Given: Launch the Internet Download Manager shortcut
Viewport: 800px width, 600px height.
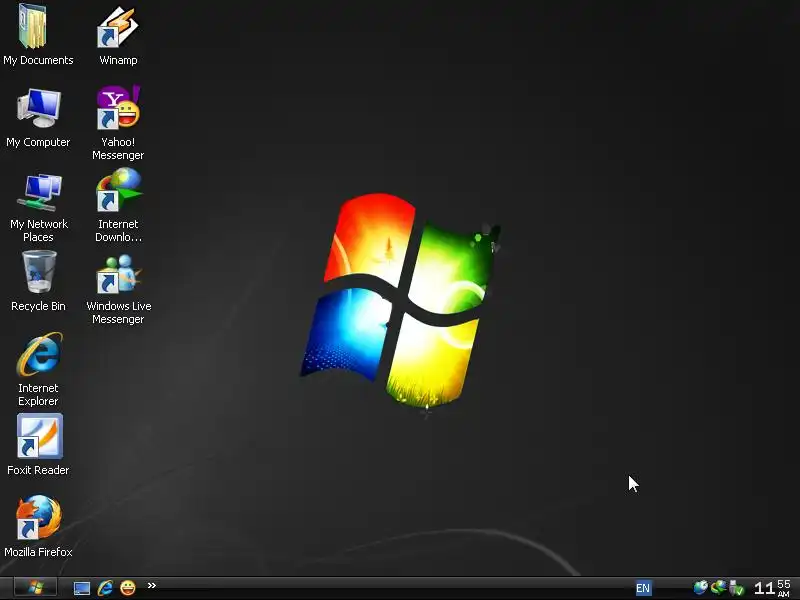Looking at the screenshot, I should point(118,190).
